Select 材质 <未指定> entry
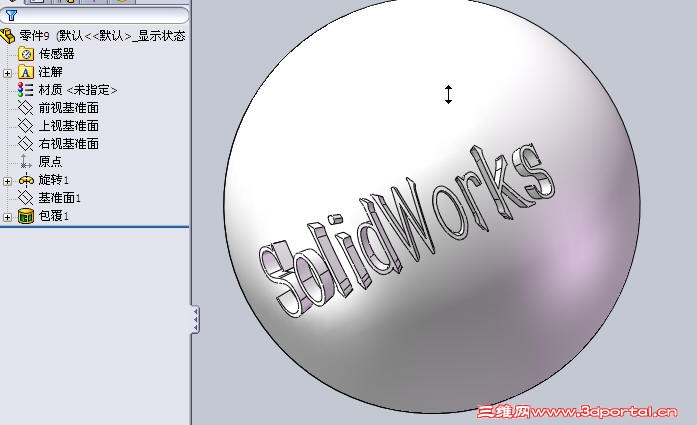 pos(77,90)
